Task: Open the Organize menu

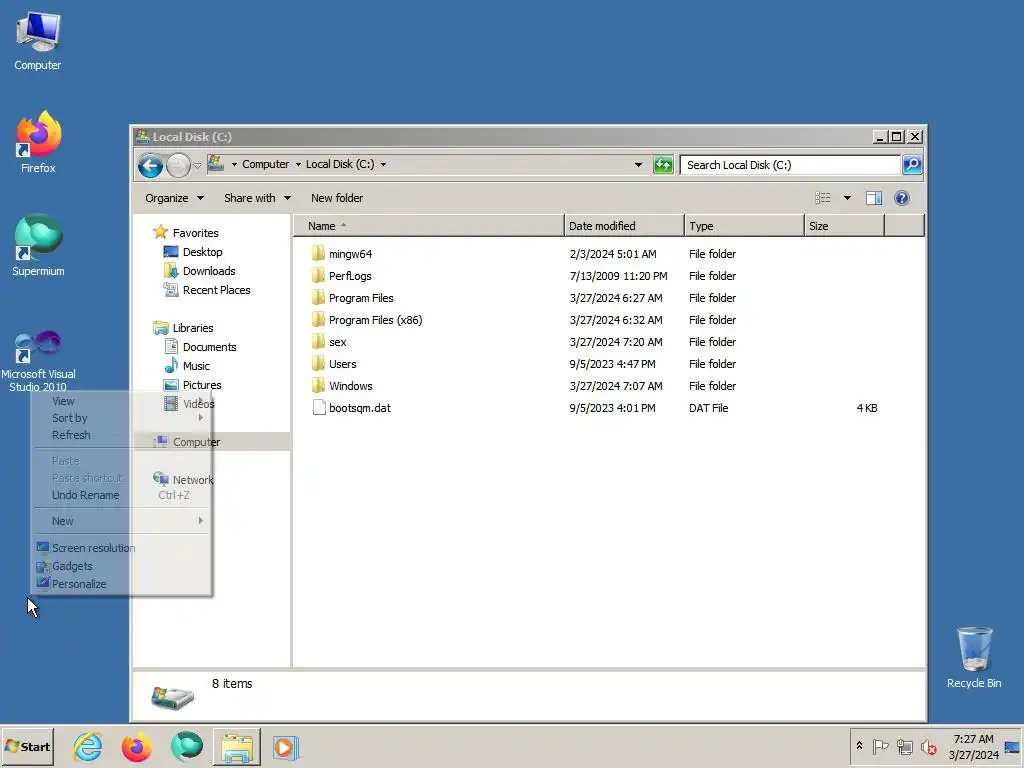Action: [174, 198]
